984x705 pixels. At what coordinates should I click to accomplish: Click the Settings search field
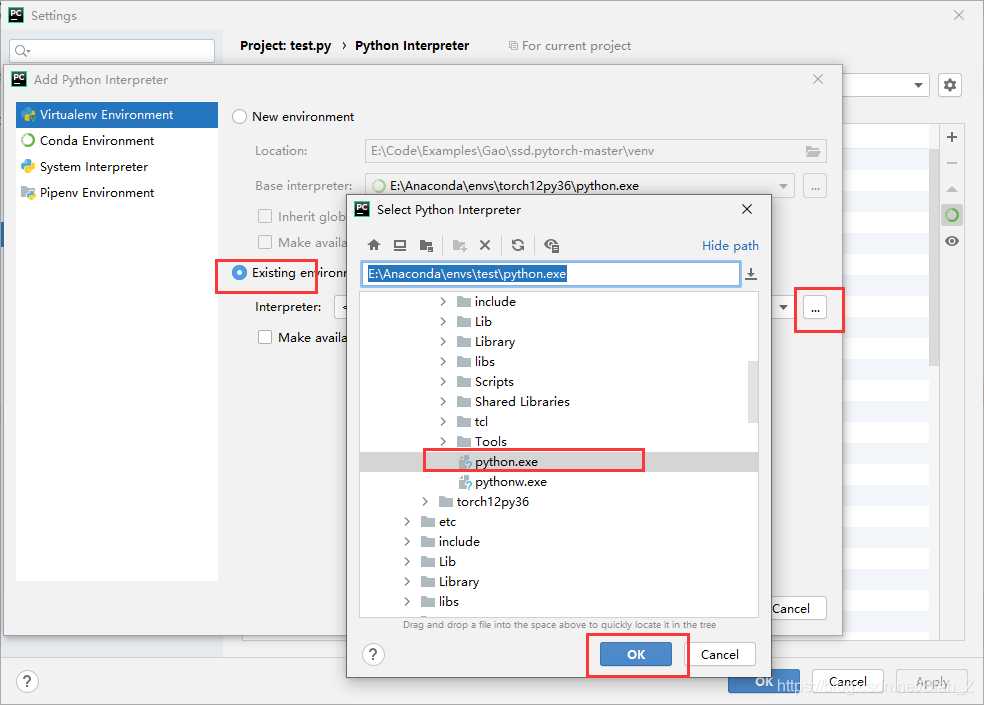(x=112, y=50)
